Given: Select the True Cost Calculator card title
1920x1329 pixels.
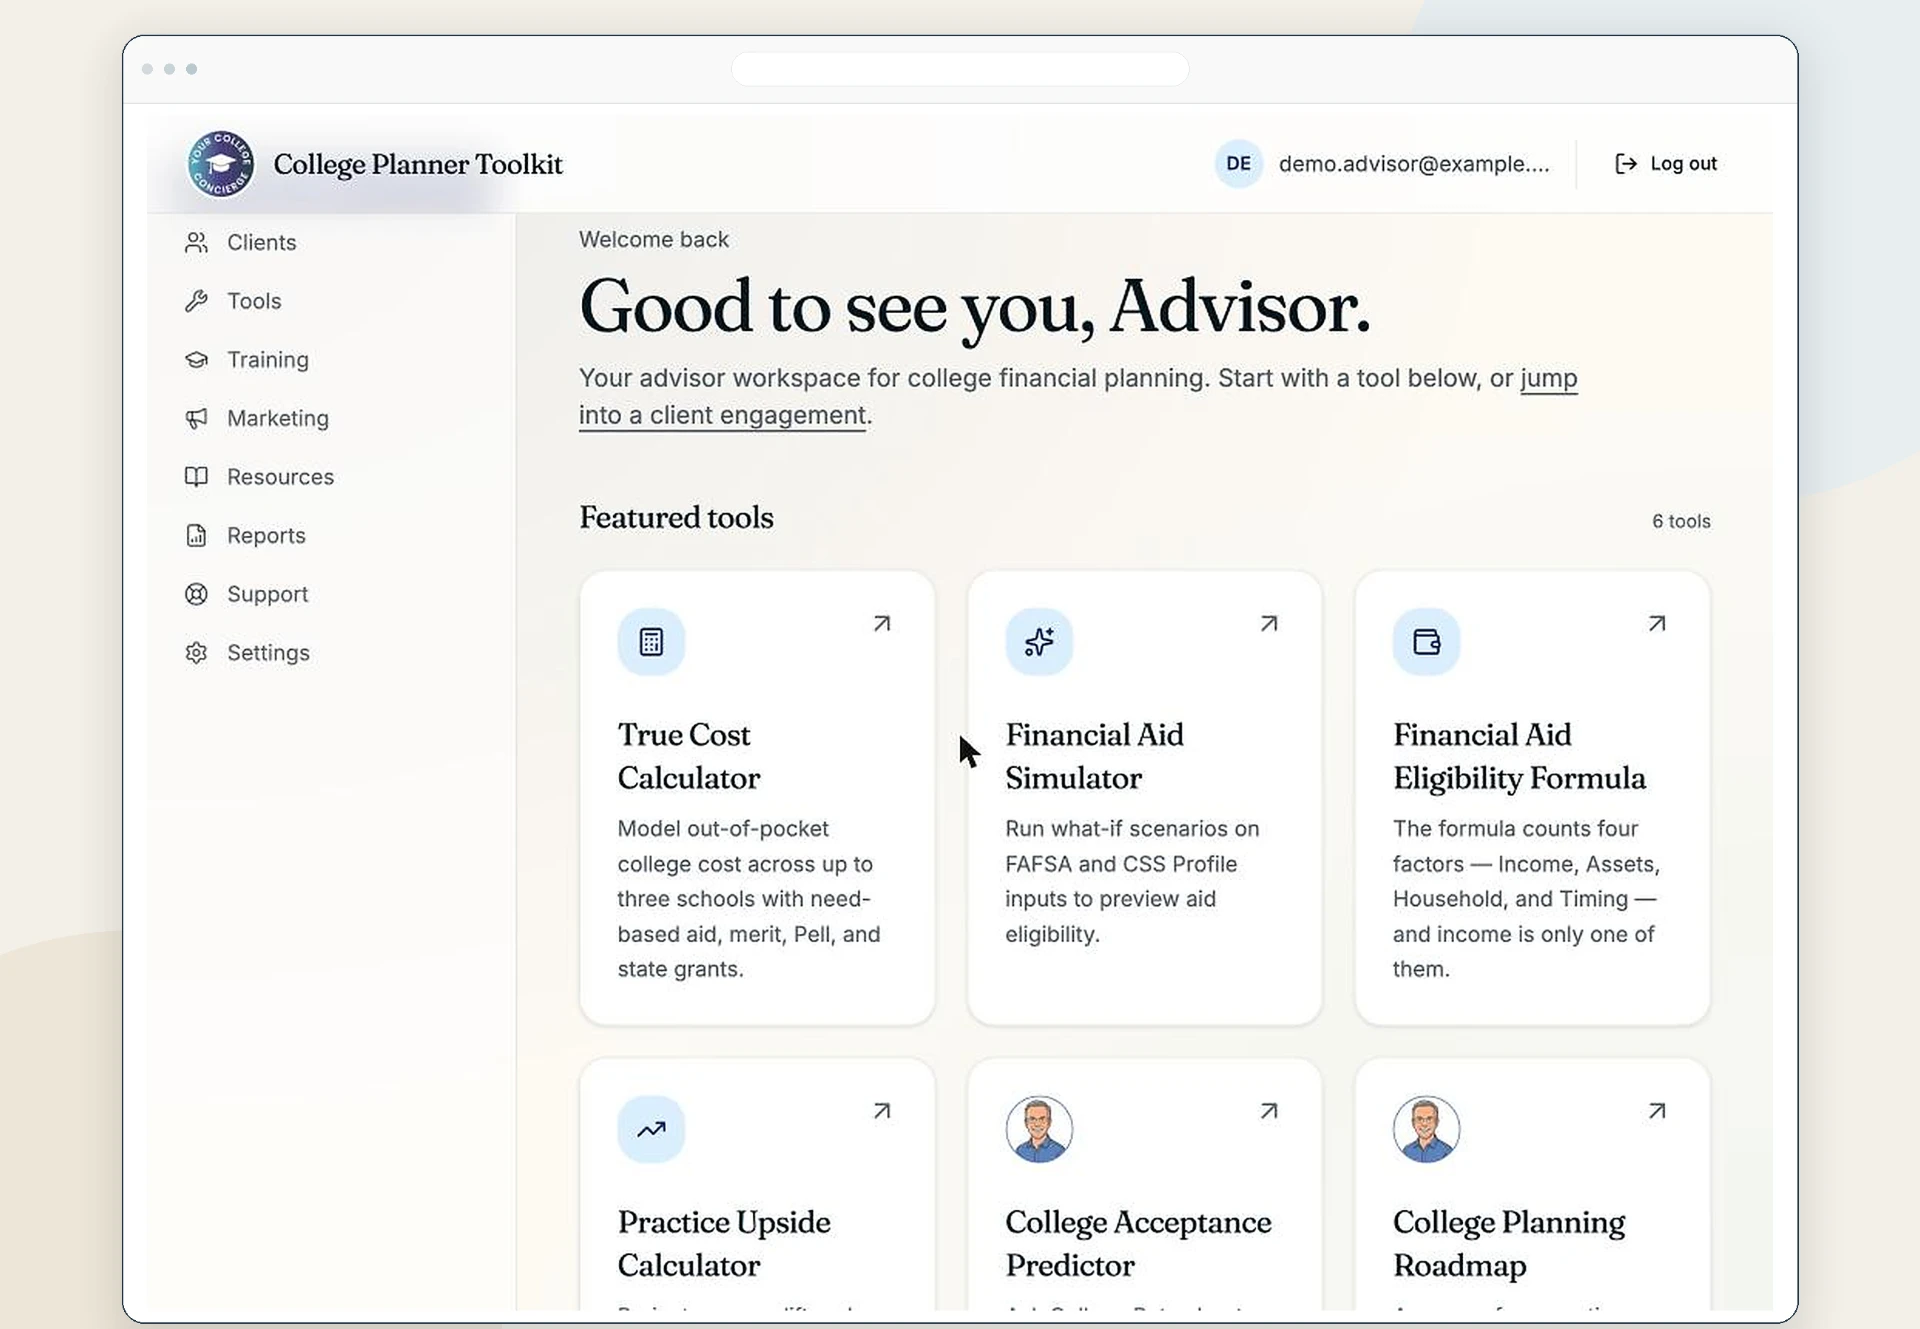Looking at the screenshot, I should (689, 756).
